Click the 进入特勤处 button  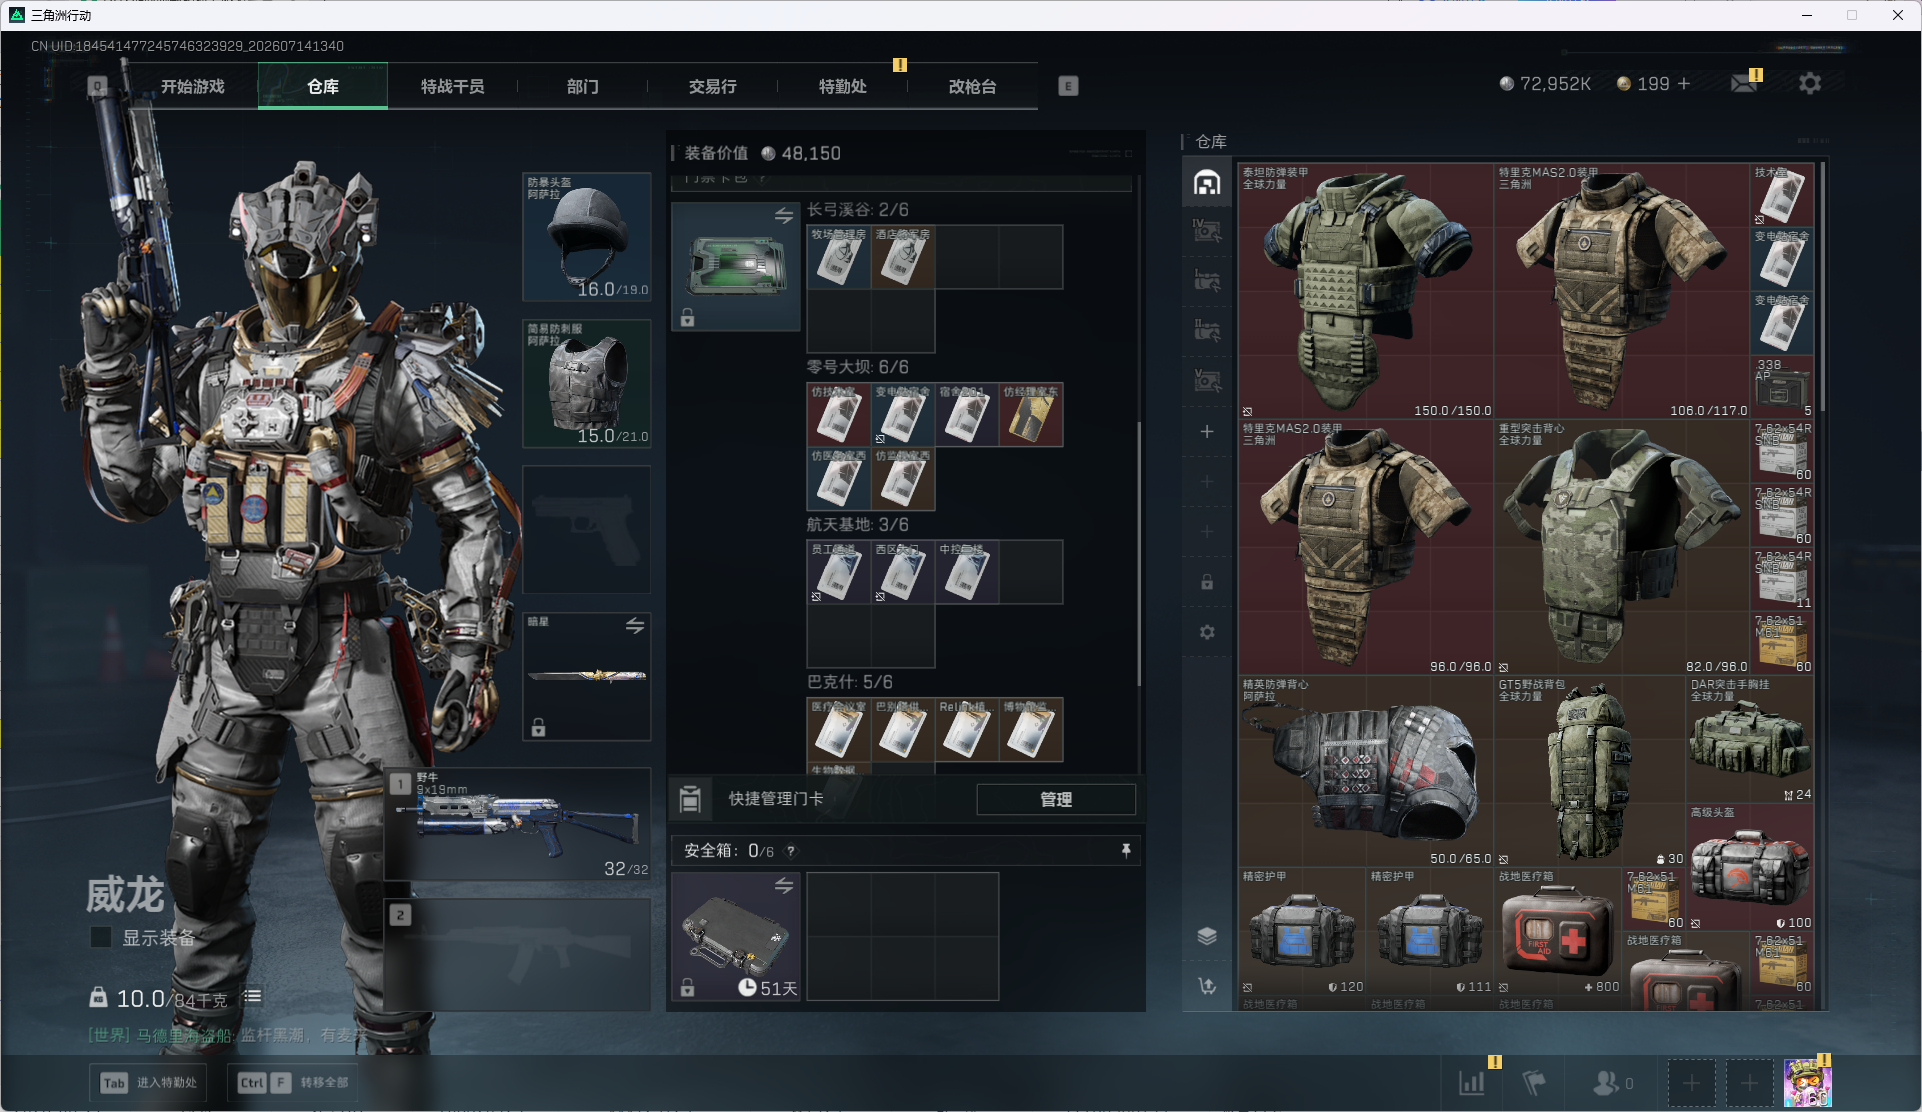(149, 1082)
